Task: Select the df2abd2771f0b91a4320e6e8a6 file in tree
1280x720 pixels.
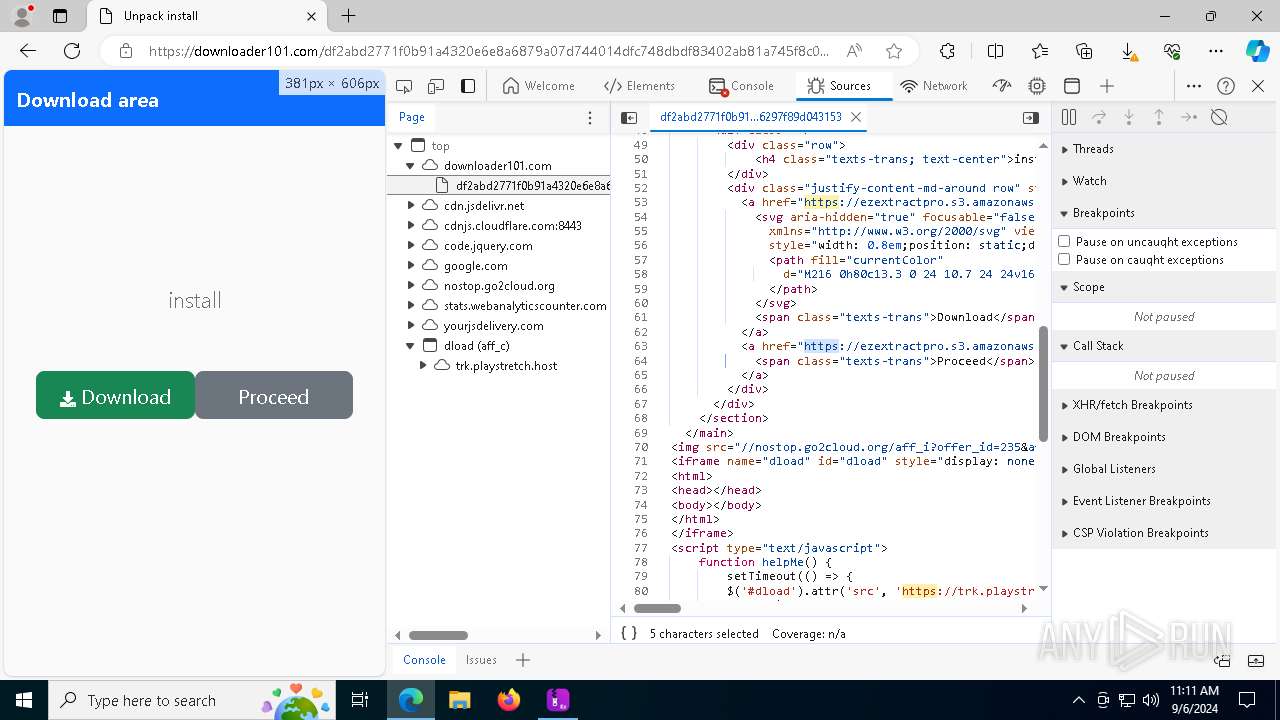Action: [x=498, y=185]
